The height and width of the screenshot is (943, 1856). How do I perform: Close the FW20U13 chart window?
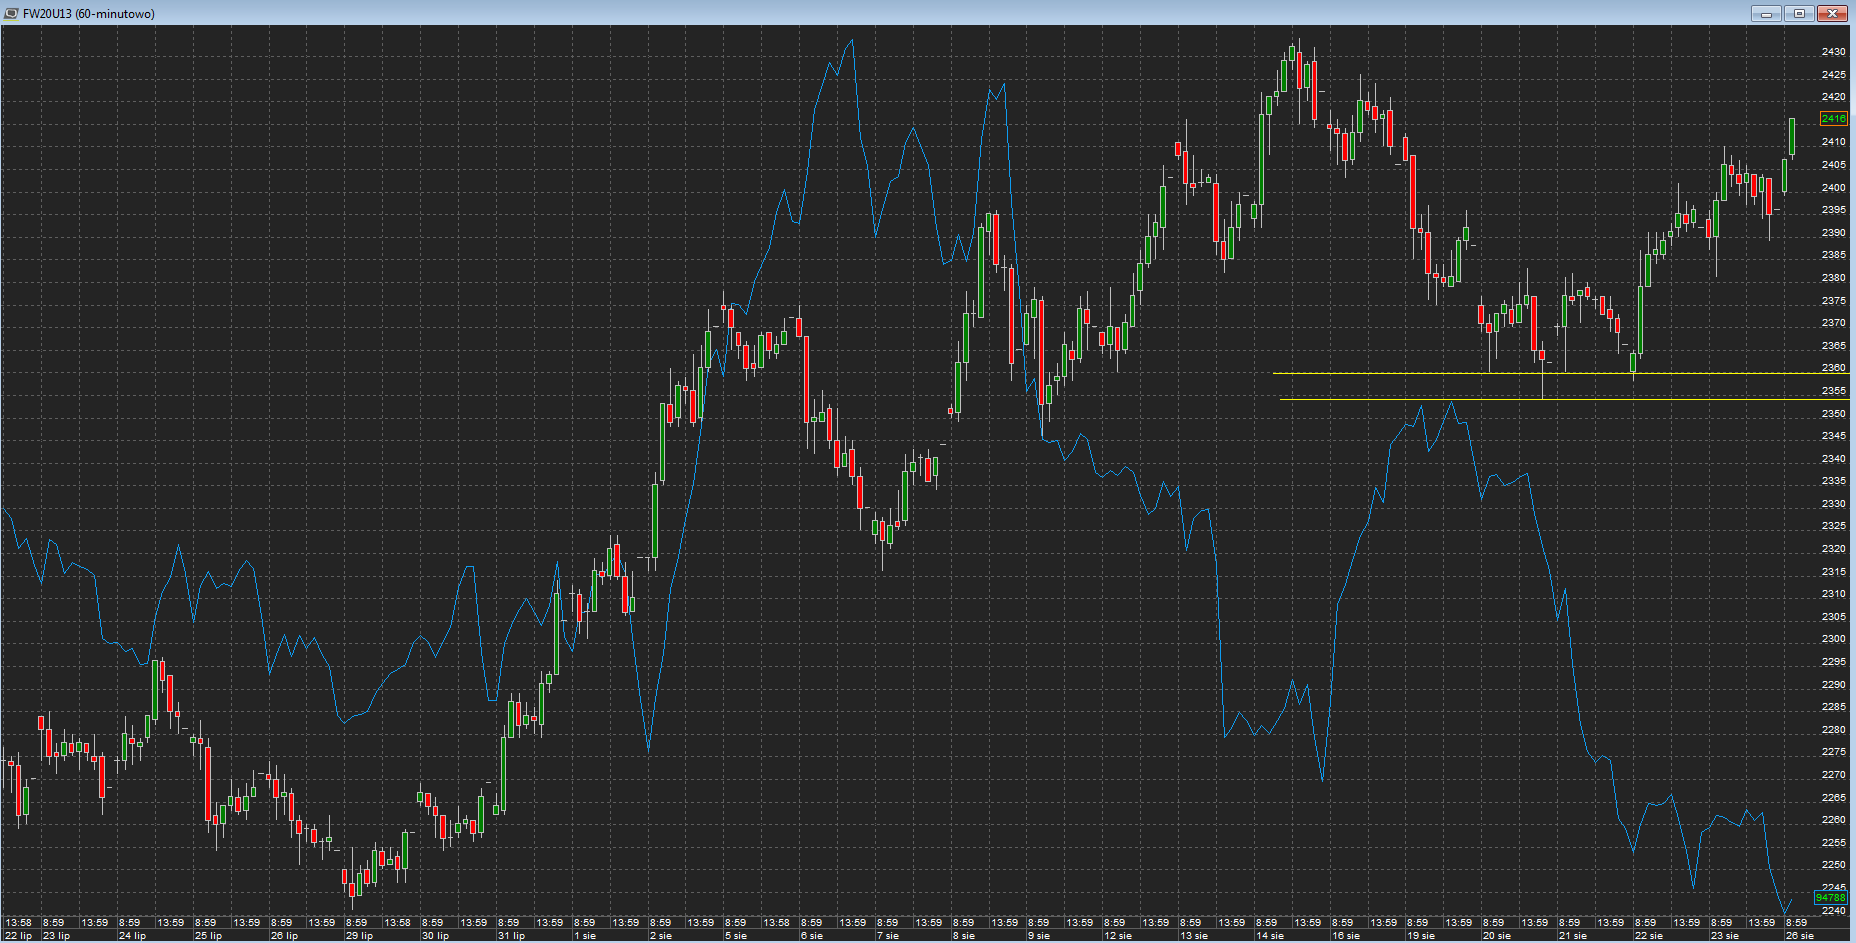click(1832, 13)
